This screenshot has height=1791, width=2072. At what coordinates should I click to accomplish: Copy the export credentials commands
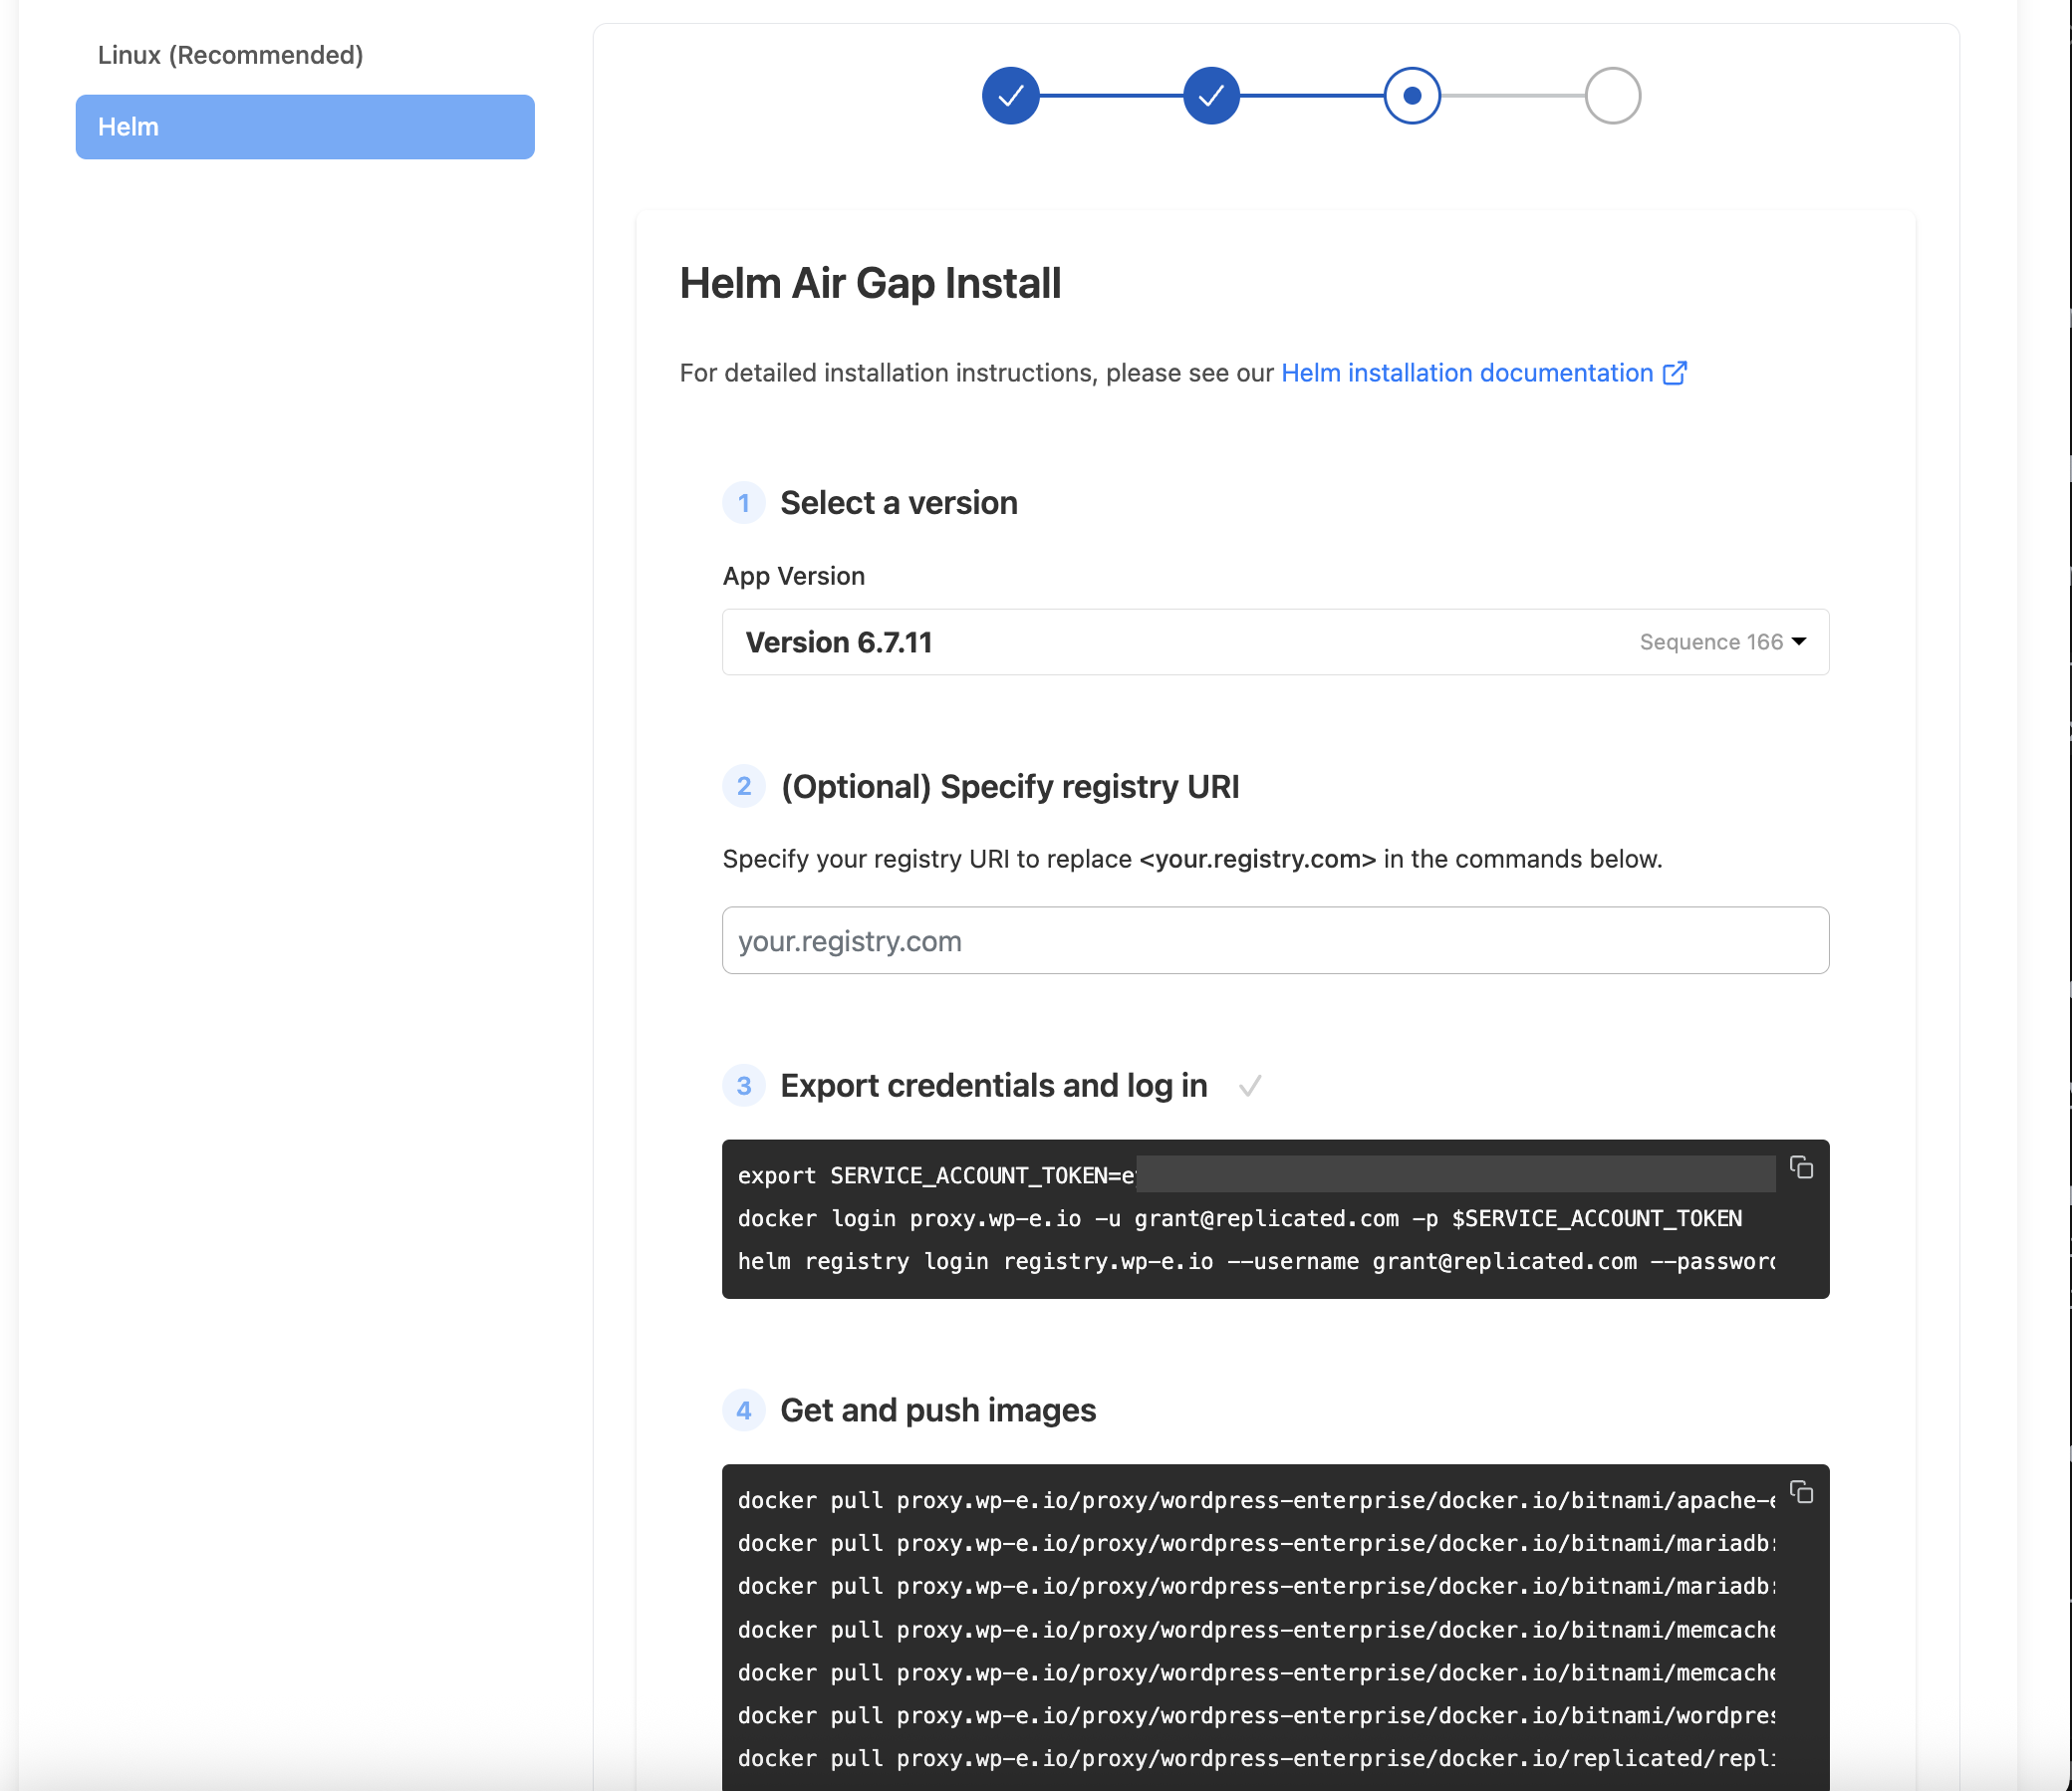1801,1167
